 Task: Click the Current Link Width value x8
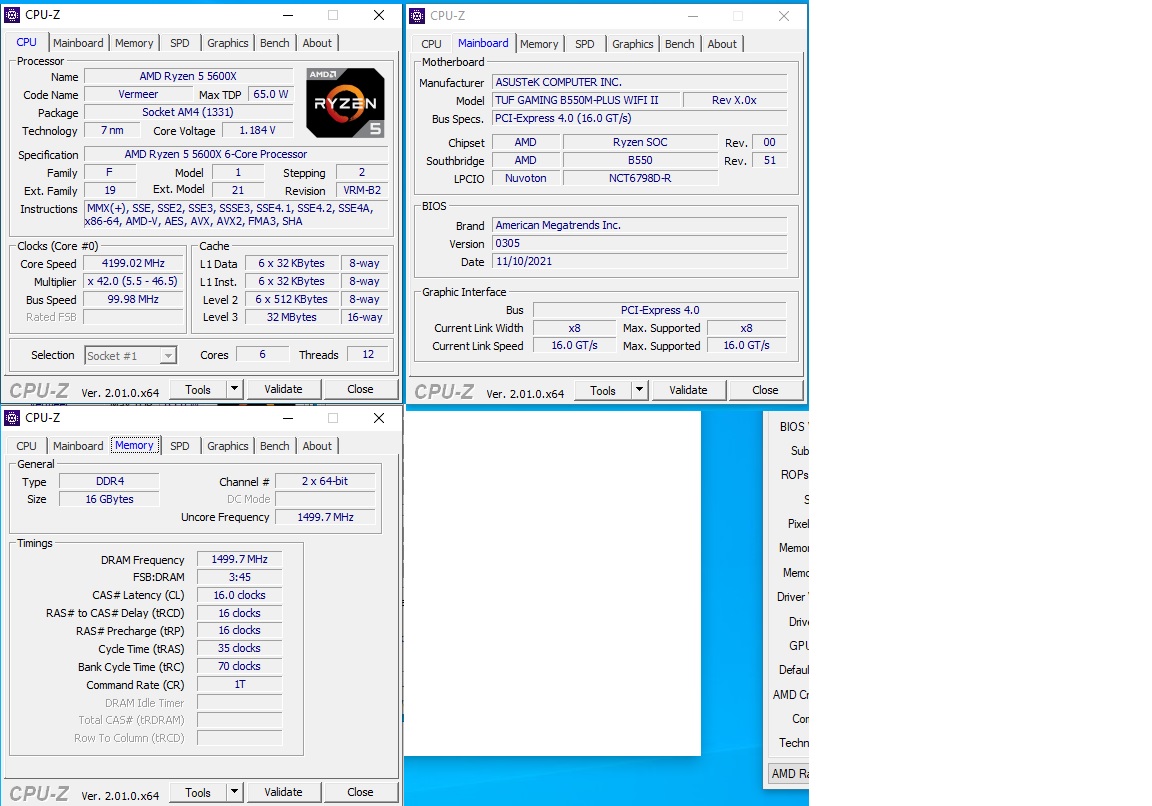coord(575,328)
